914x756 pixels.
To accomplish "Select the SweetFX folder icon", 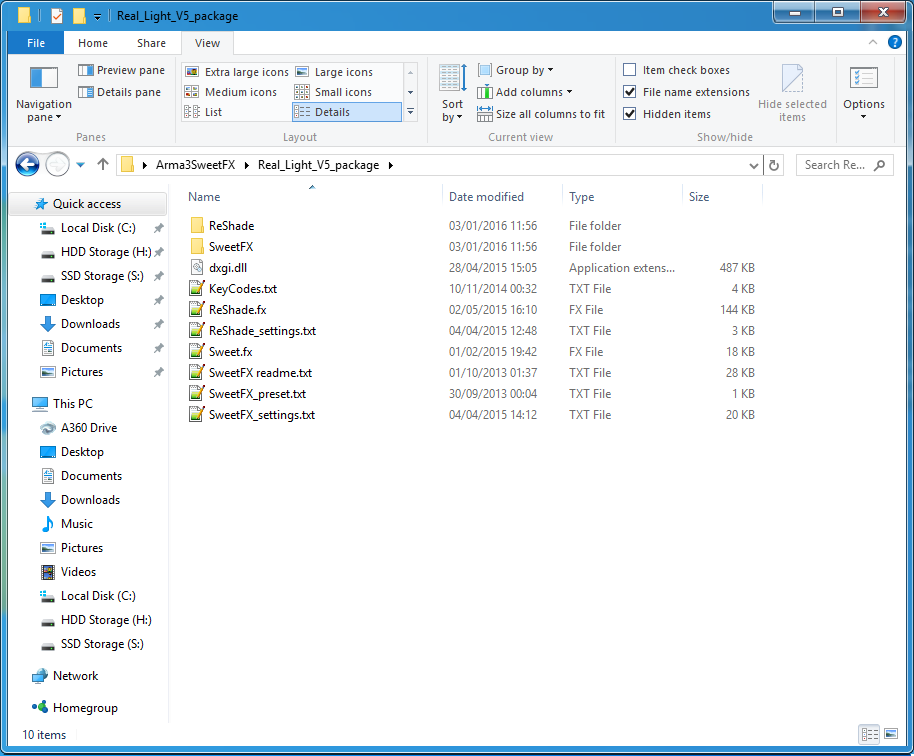I will 197,247.
